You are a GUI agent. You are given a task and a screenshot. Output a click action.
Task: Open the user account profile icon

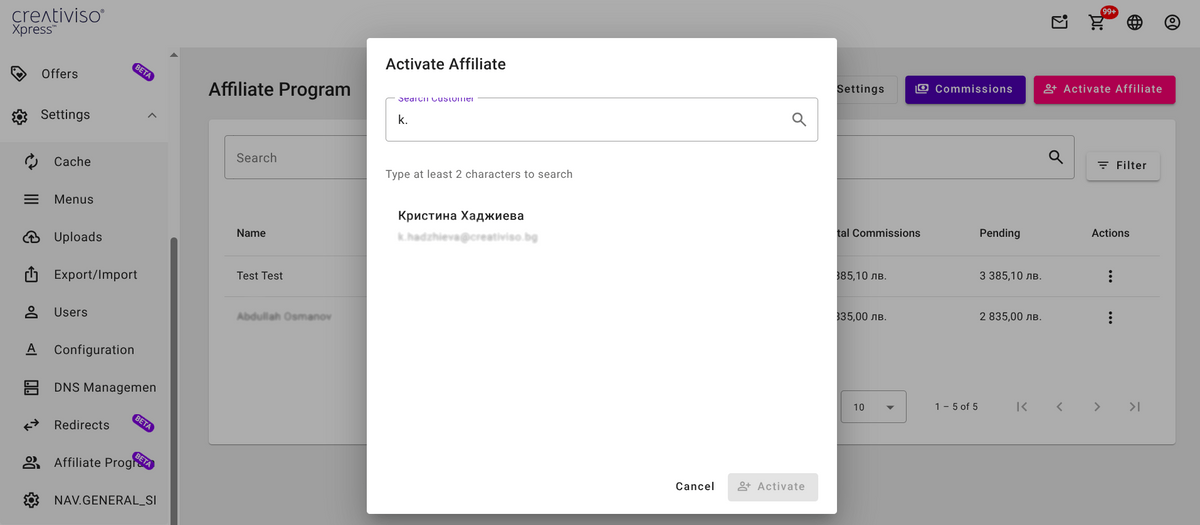(x=1172, y=22)
